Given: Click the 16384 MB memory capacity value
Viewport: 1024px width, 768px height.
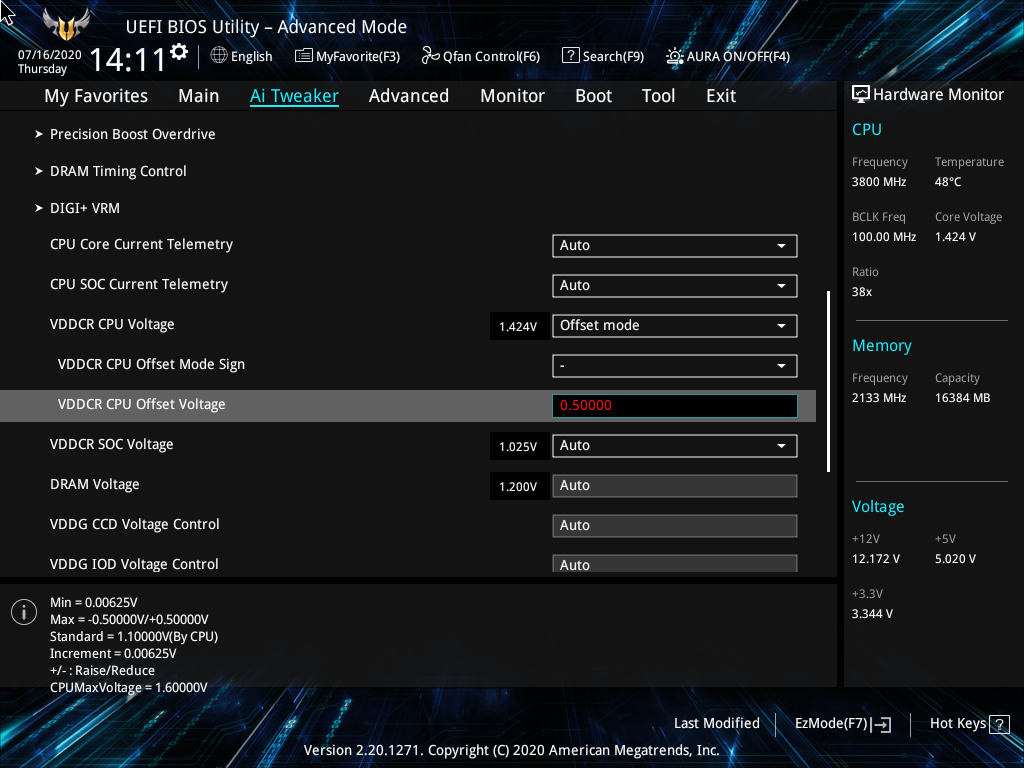Looking at the screenshot, I should coord(963,398).
